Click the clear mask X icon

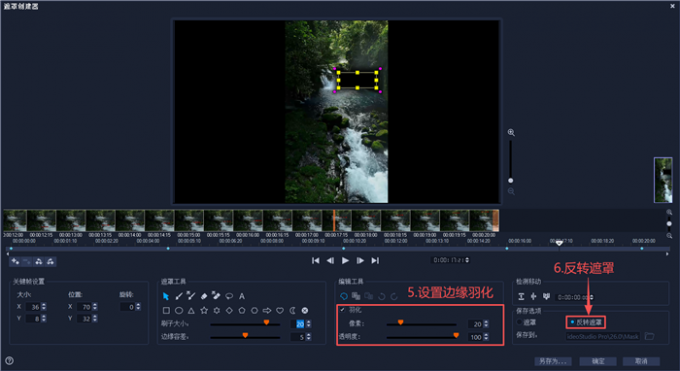point(305,311)
